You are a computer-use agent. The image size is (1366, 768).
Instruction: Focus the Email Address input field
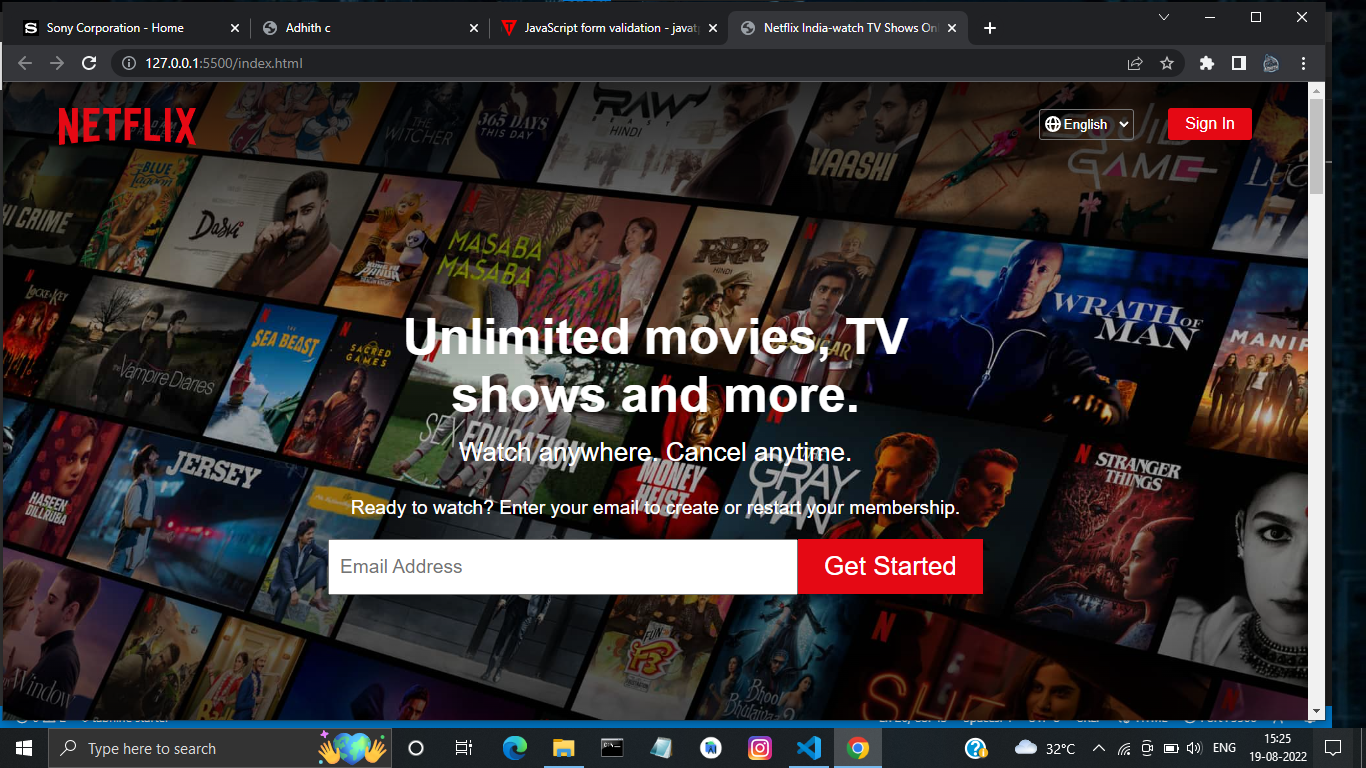562,567
